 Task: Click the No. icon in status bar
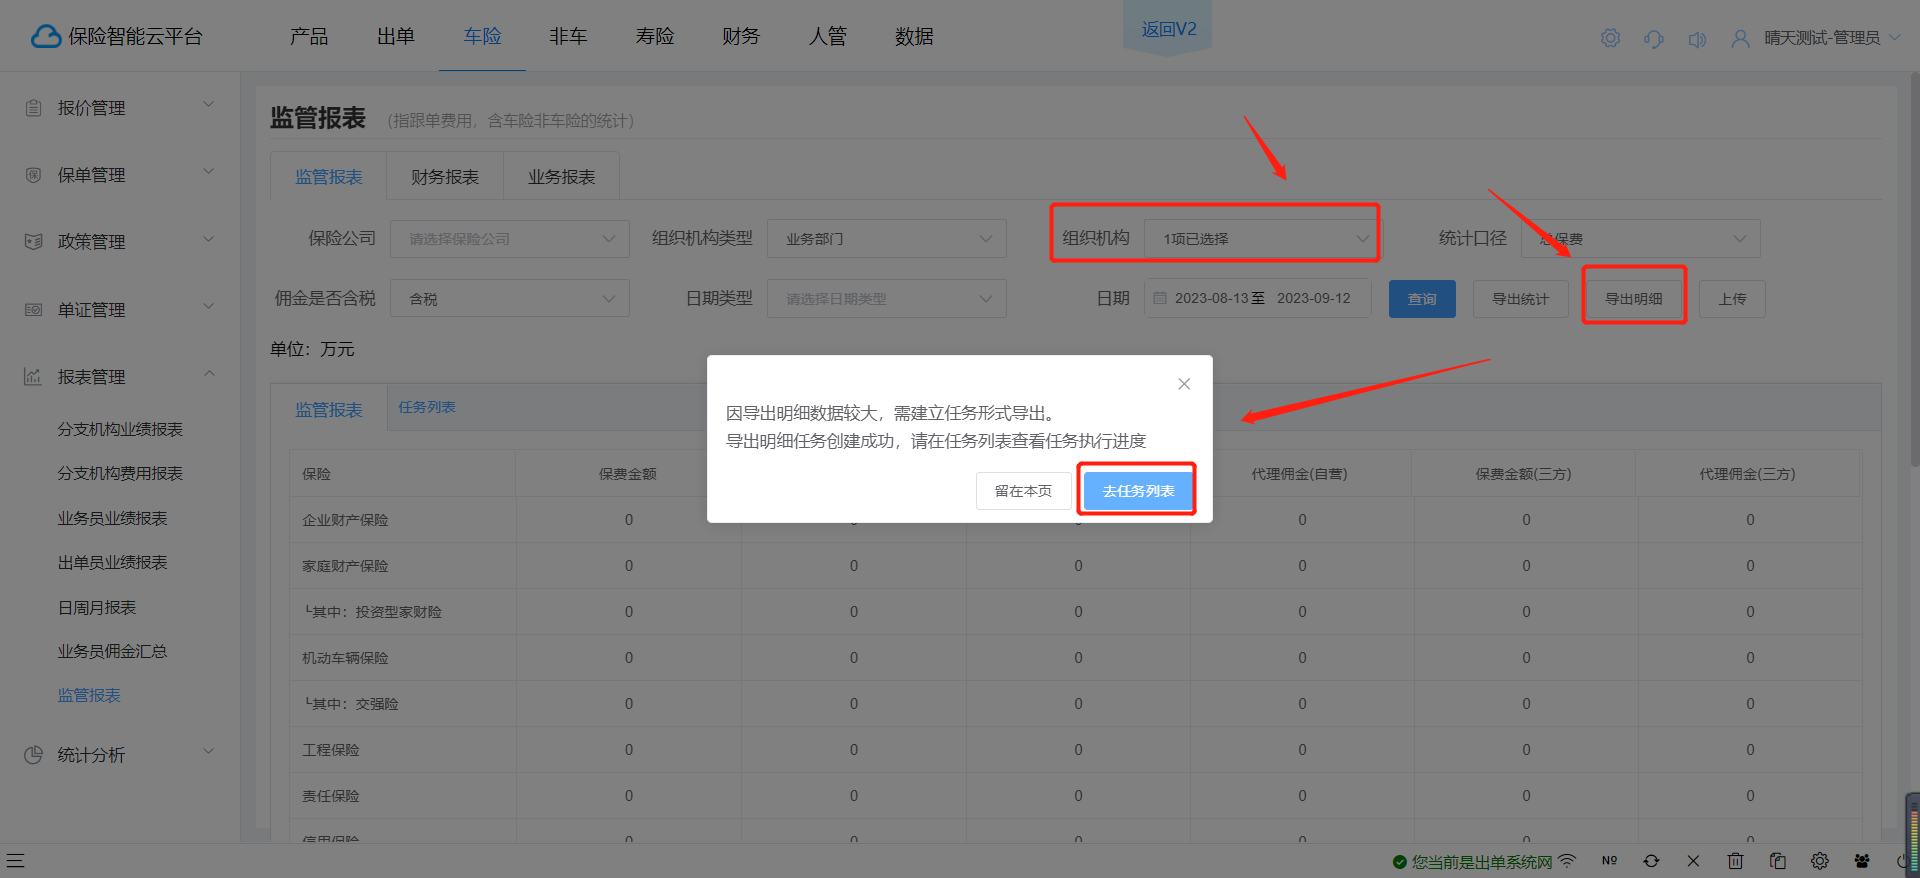click(x=1609, y=860)
